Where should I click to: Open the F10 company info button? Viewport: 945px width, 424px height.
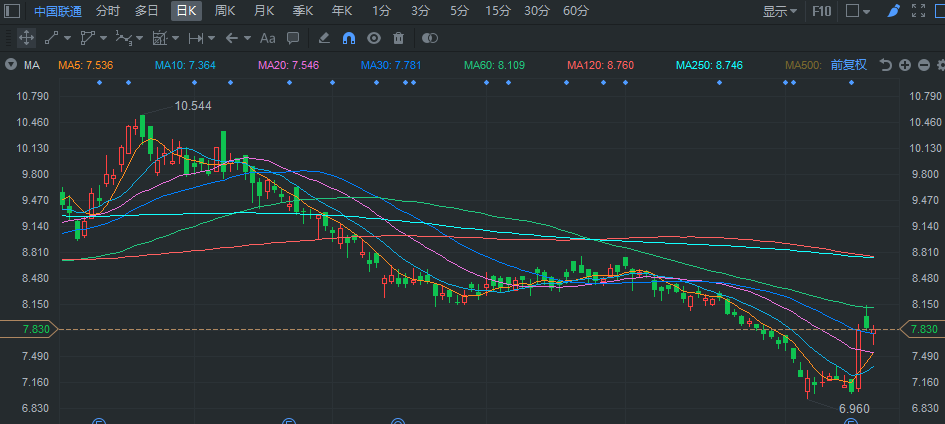(x=821, y=11)
